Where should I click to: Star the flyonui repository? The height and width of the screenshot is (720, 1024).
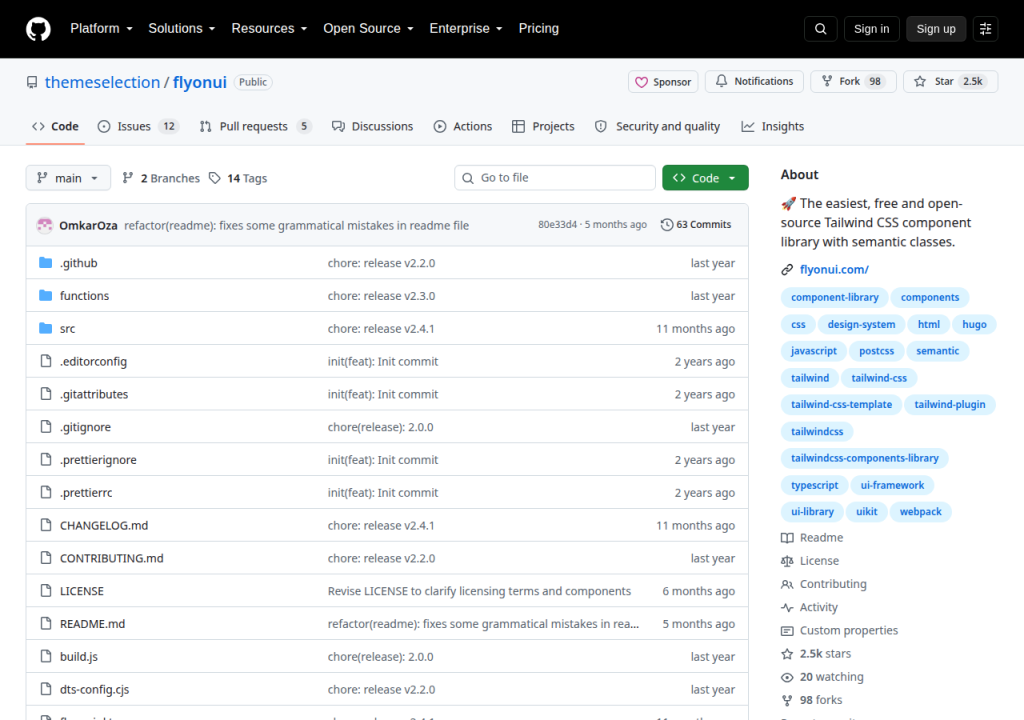click(950, 82)
